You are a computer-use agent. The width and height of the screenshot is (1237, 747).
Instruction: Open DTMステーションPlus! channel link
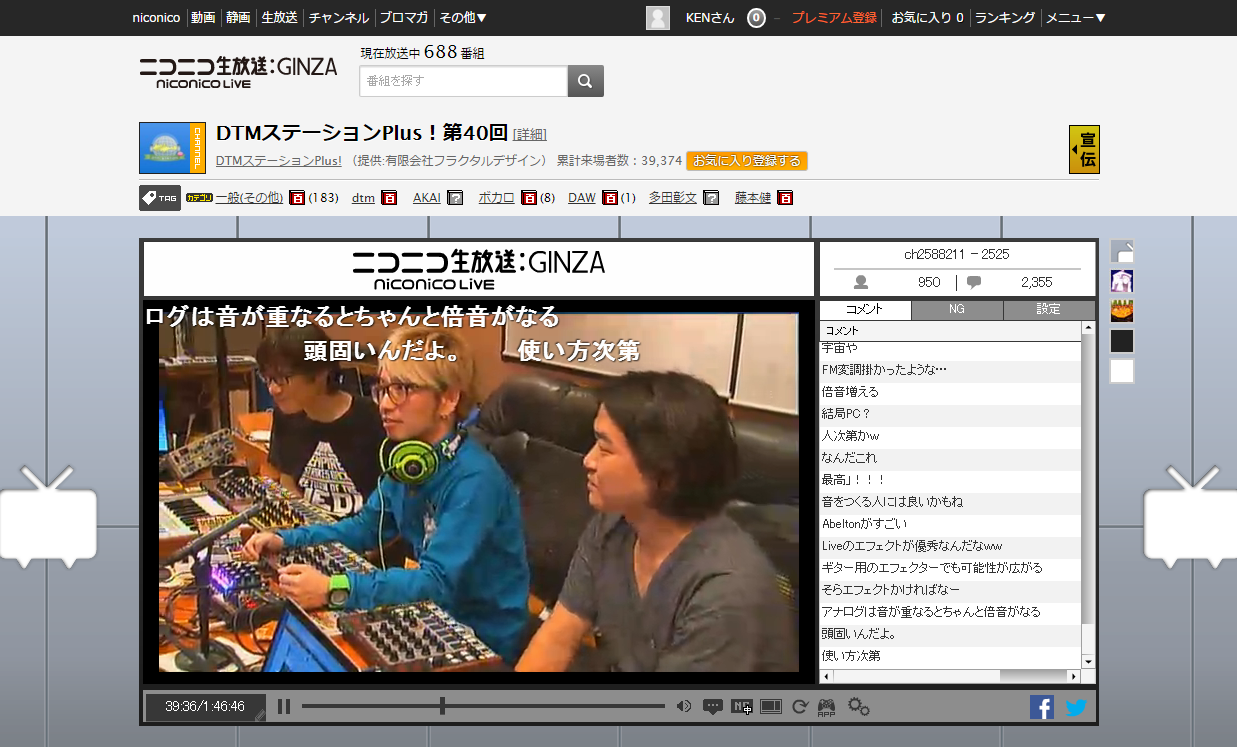(x=279, y=160)
